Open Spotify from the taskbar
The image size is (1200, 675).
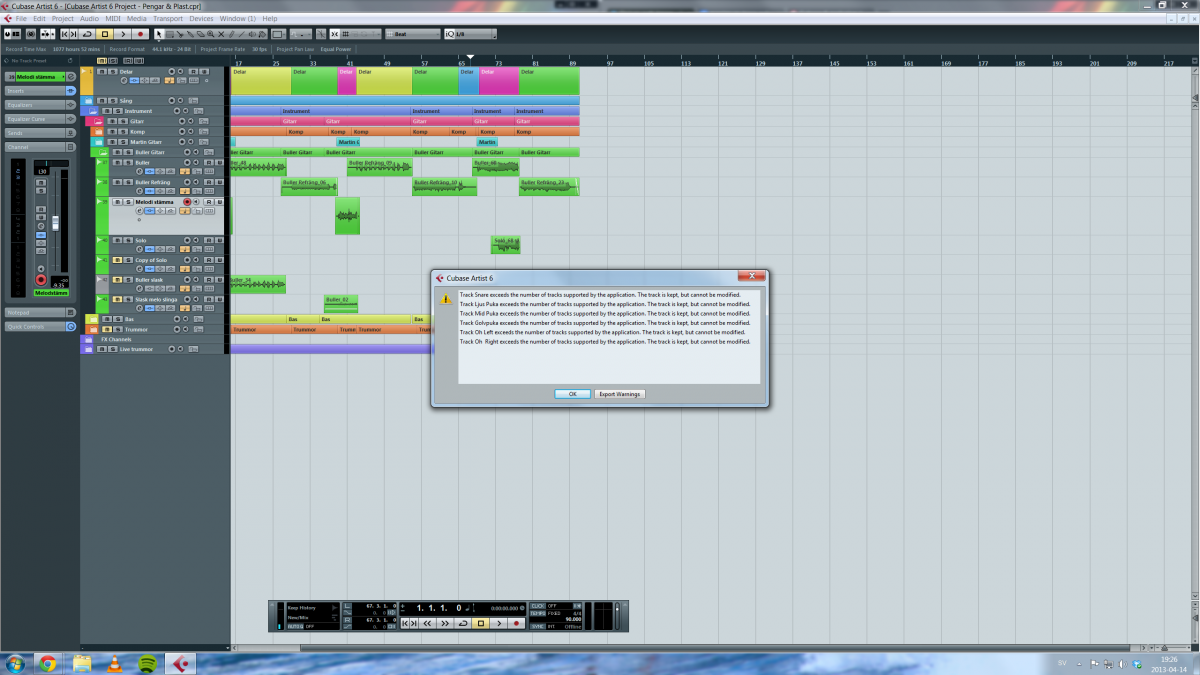pos(147,663)
